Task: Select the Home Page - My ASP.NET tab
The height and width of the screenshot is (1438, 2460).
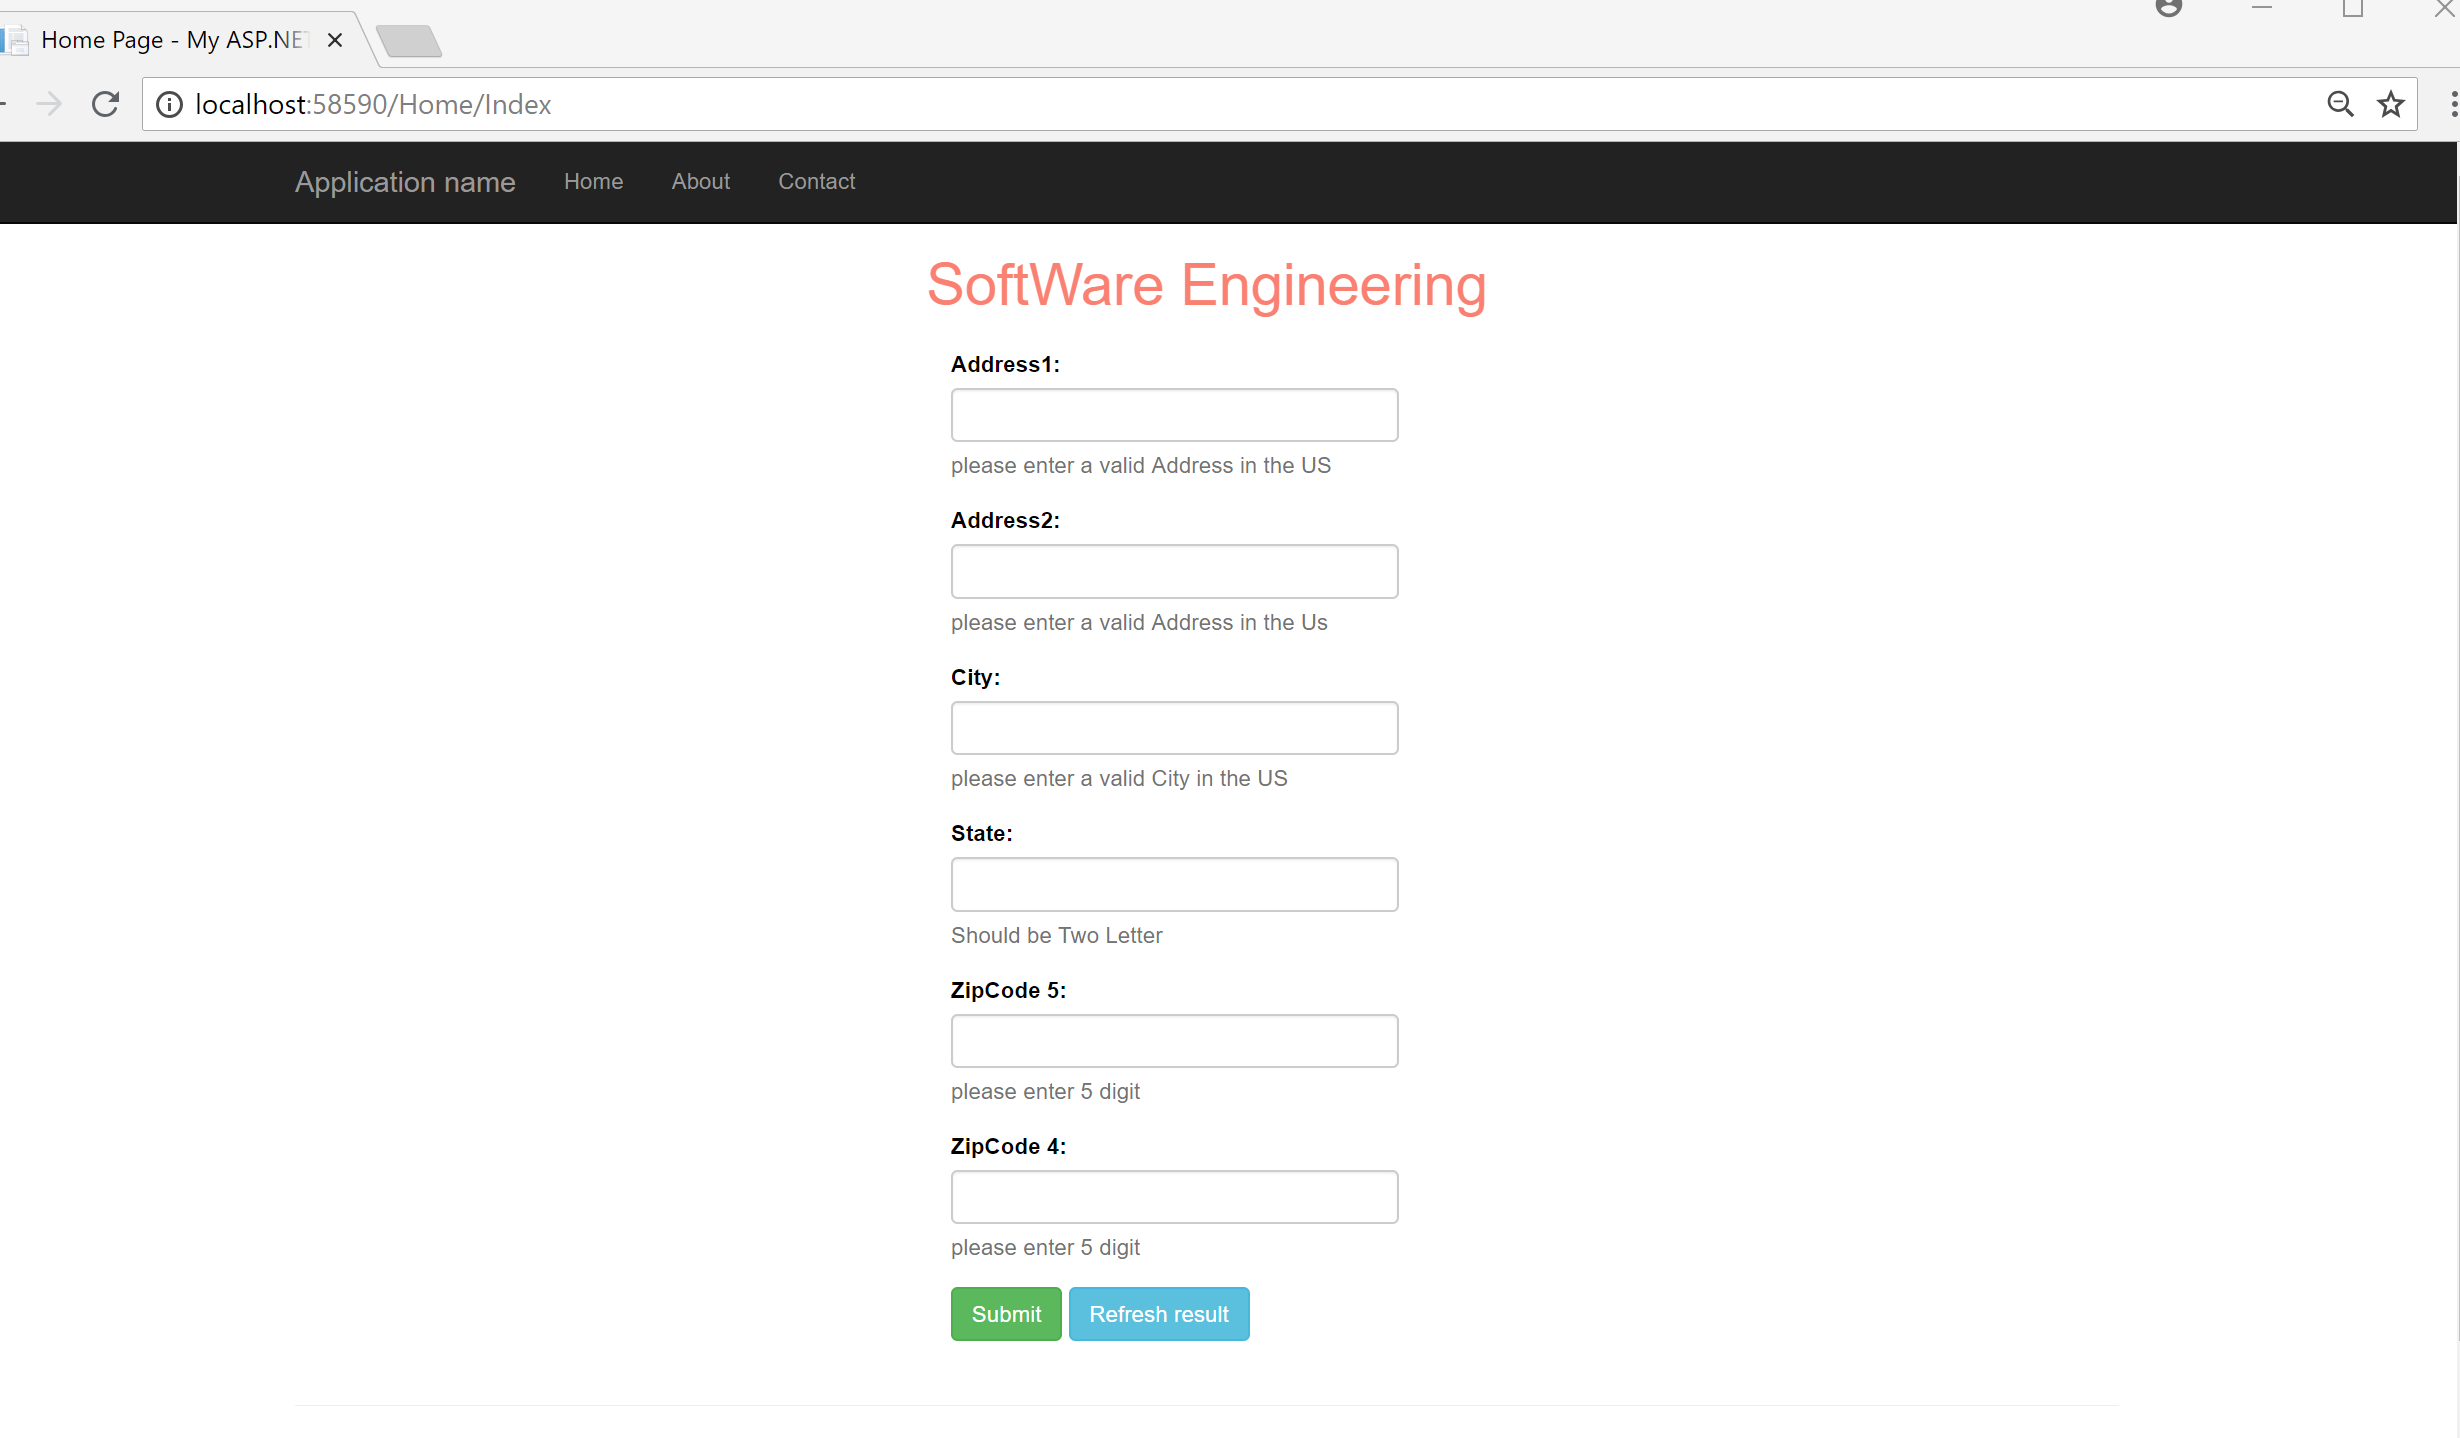Action: (x=170, y=40)
